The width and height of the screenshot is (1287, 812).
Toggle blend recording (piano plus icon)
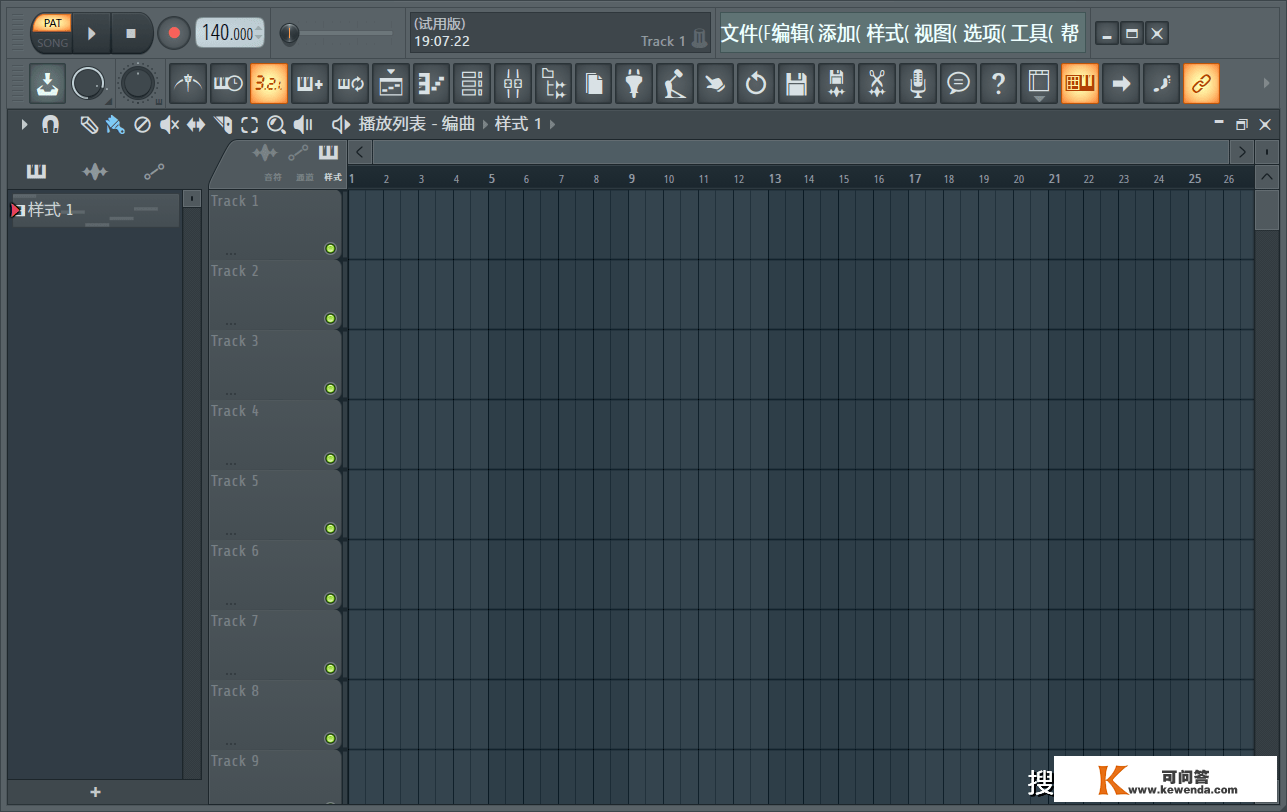point(310,84)
